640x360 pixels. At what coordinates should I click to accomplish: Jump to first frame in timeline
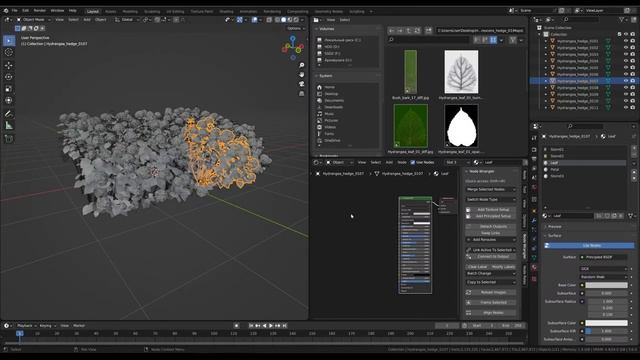pyautogui.click(x=251, y=326)
